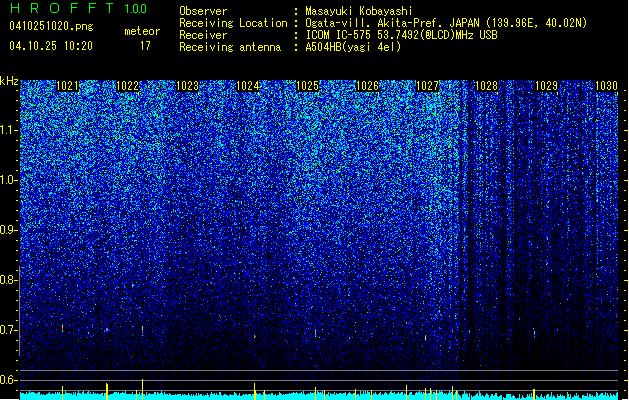Screen dimensions: 629x400
Task: Click the 1026 time marker
Action: [x=367, y=86]
